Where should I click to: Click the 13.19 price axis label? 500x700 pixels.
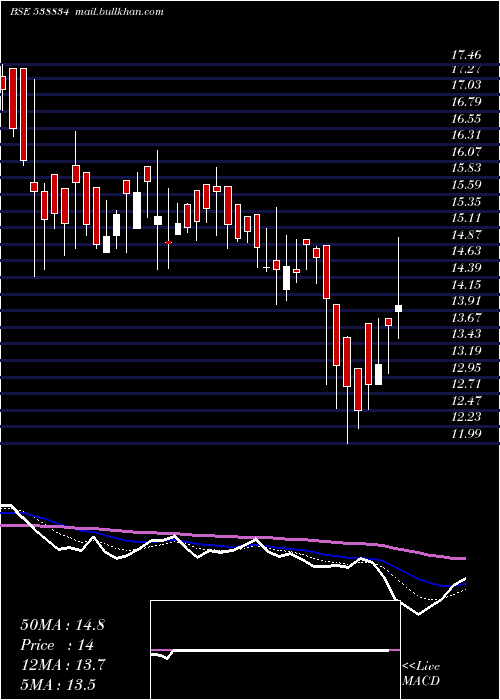click(x=466, y=351)
